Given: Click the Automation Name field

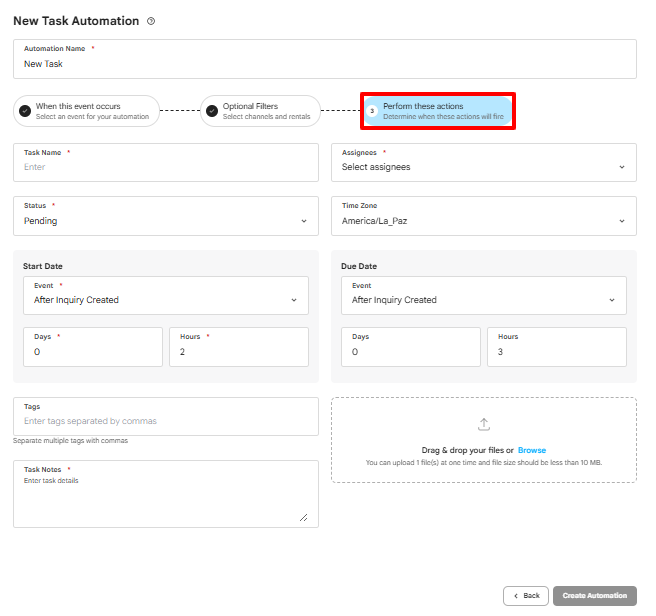Looking at the screenshot, I should coord(325,59).
